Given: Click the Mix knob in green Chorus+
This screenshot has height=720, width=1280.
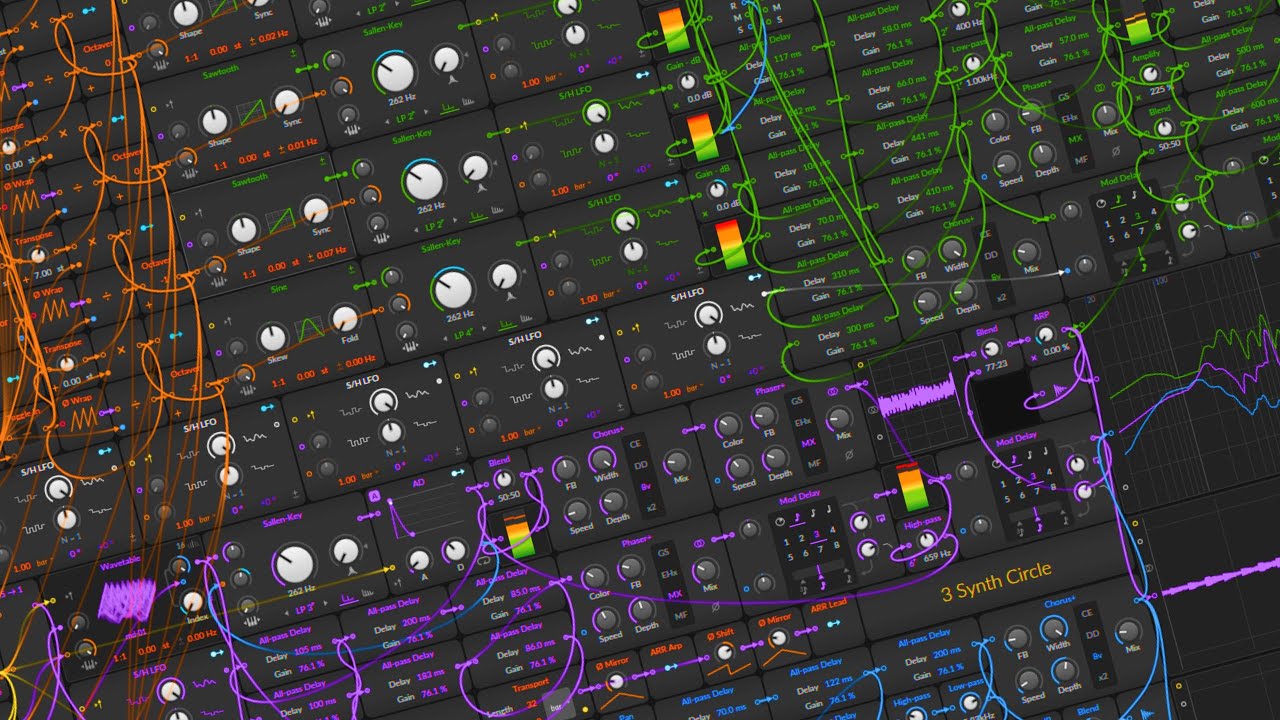Looking at the screenshot, I should click(1027, 250).
